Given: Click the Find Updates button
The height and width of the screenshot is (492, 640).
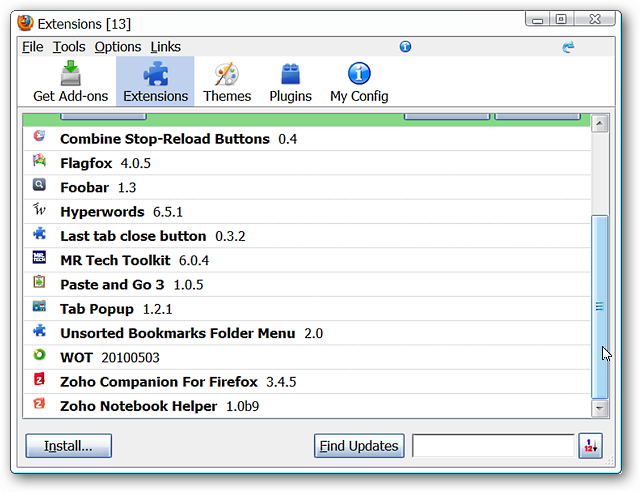Looking at the screenshot, I should pyautogui.click(x=359, y=446).
